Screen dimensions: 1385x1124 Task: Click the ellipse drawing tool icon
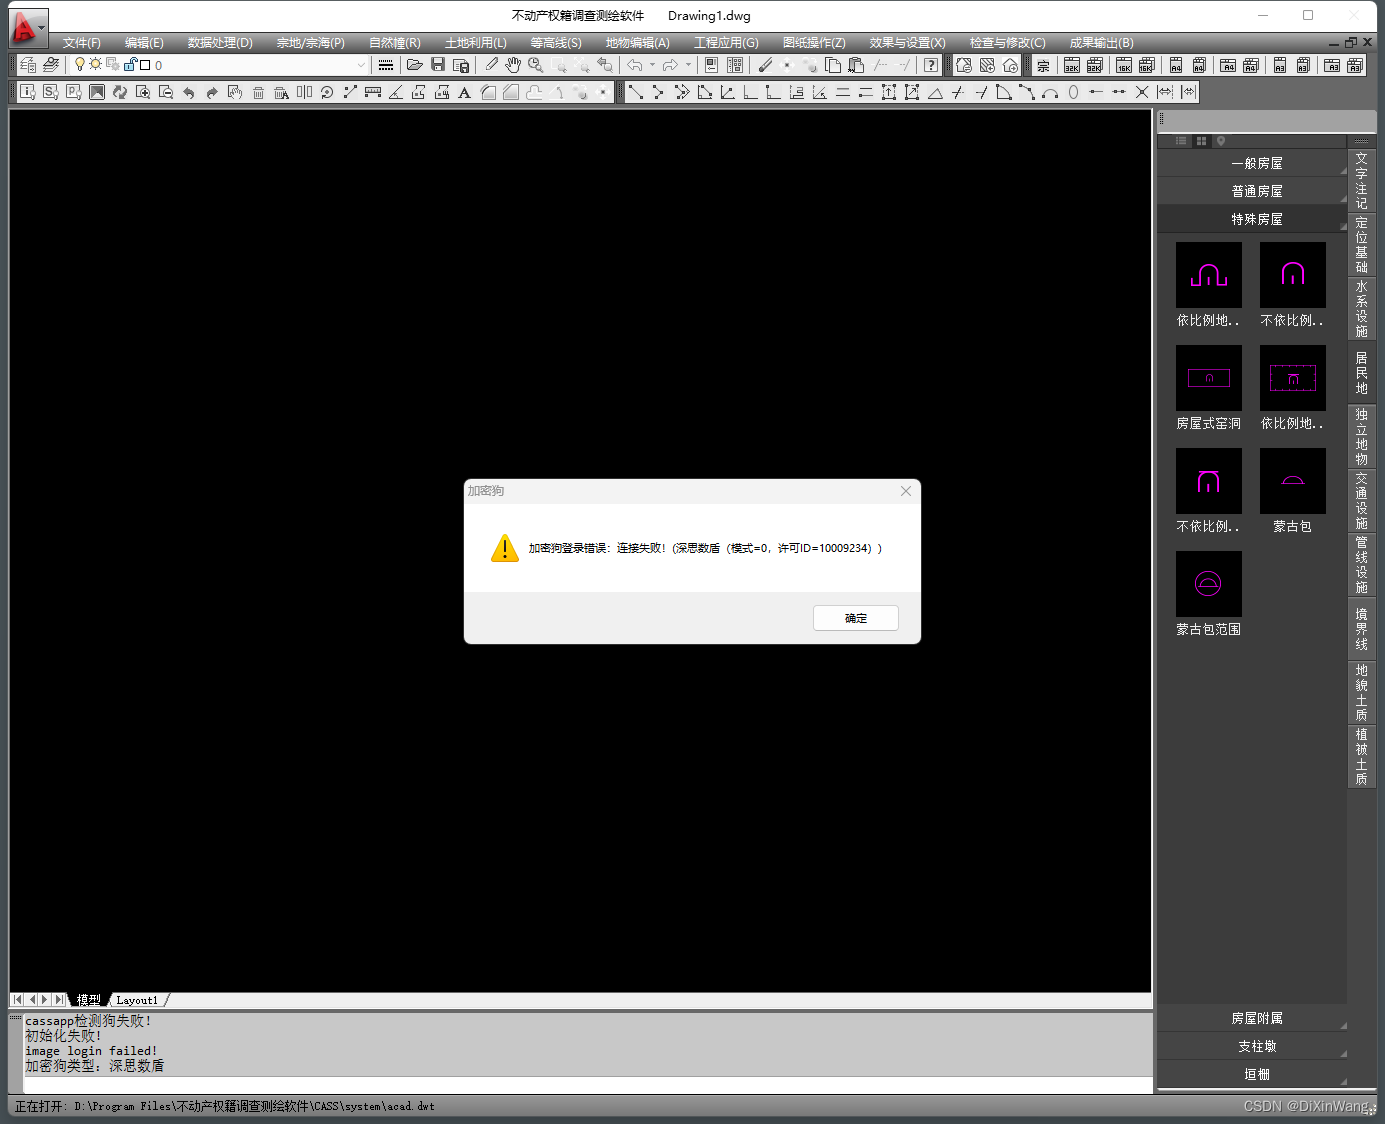tap(1073, 92)
